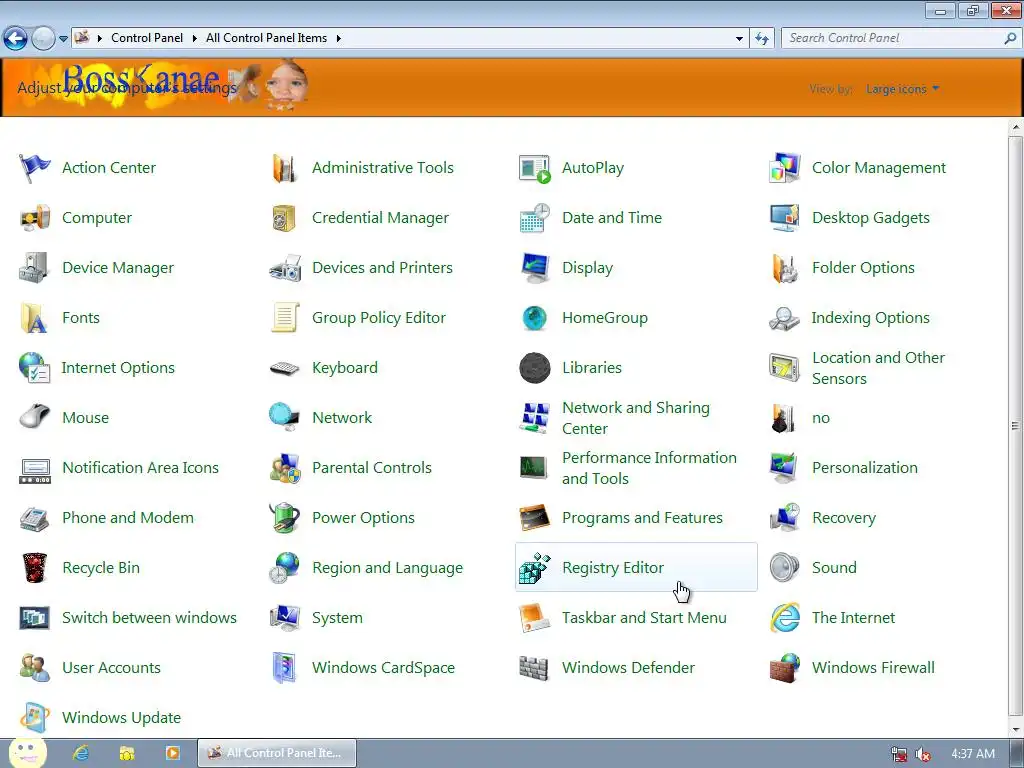The image size is (1024, 768).
Task: Open the taskbar folder icon
Action: [127, 753]
